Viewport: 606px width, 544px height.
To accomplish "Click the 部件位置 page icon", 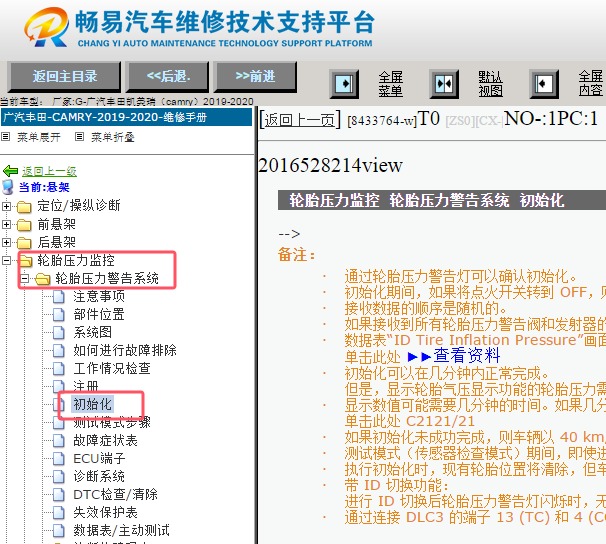I will click(59, 314).
